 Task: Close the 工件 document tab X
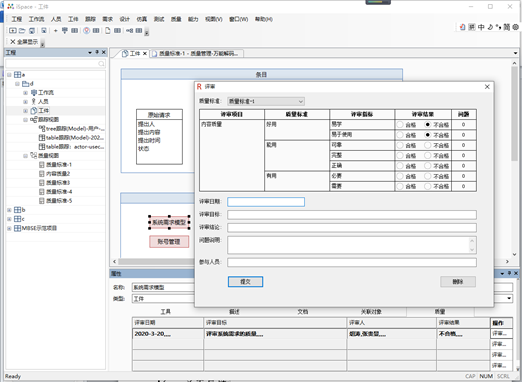(x=145, y=53)
